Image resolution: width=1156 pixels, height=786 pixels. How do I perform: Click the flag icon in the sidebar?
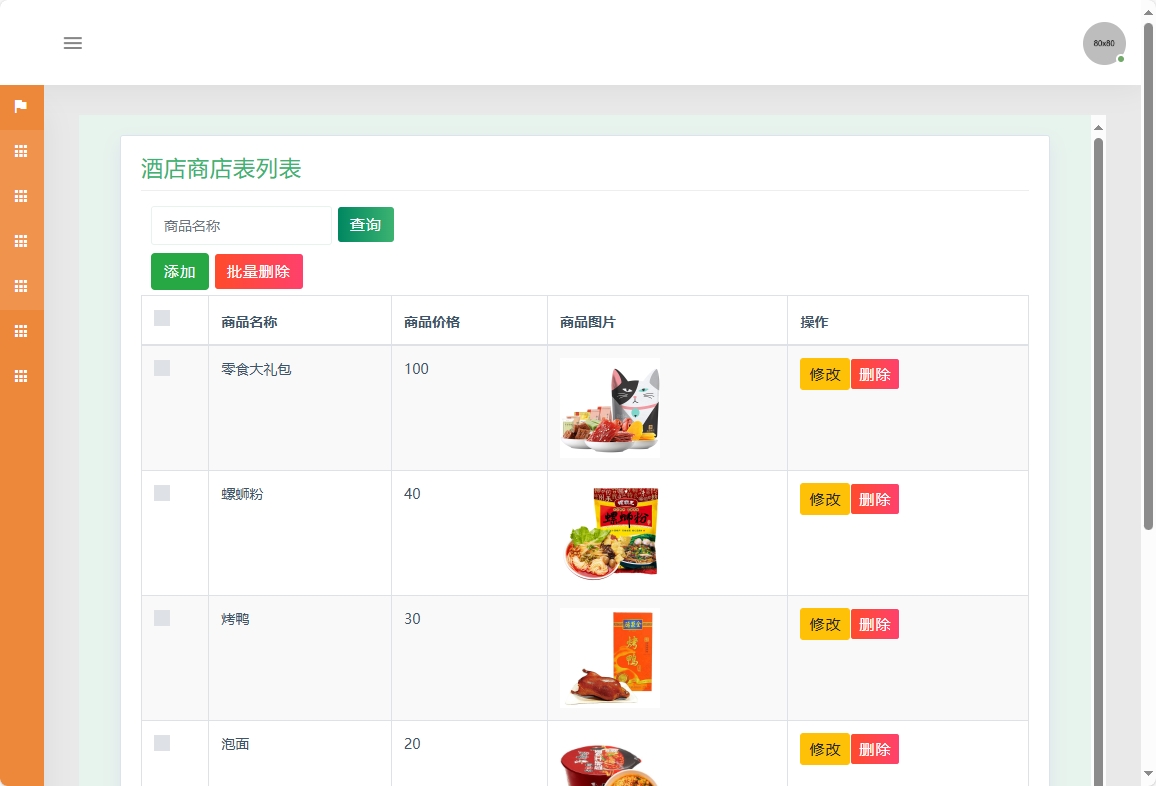pyautogui.click(x=21, y=106)
